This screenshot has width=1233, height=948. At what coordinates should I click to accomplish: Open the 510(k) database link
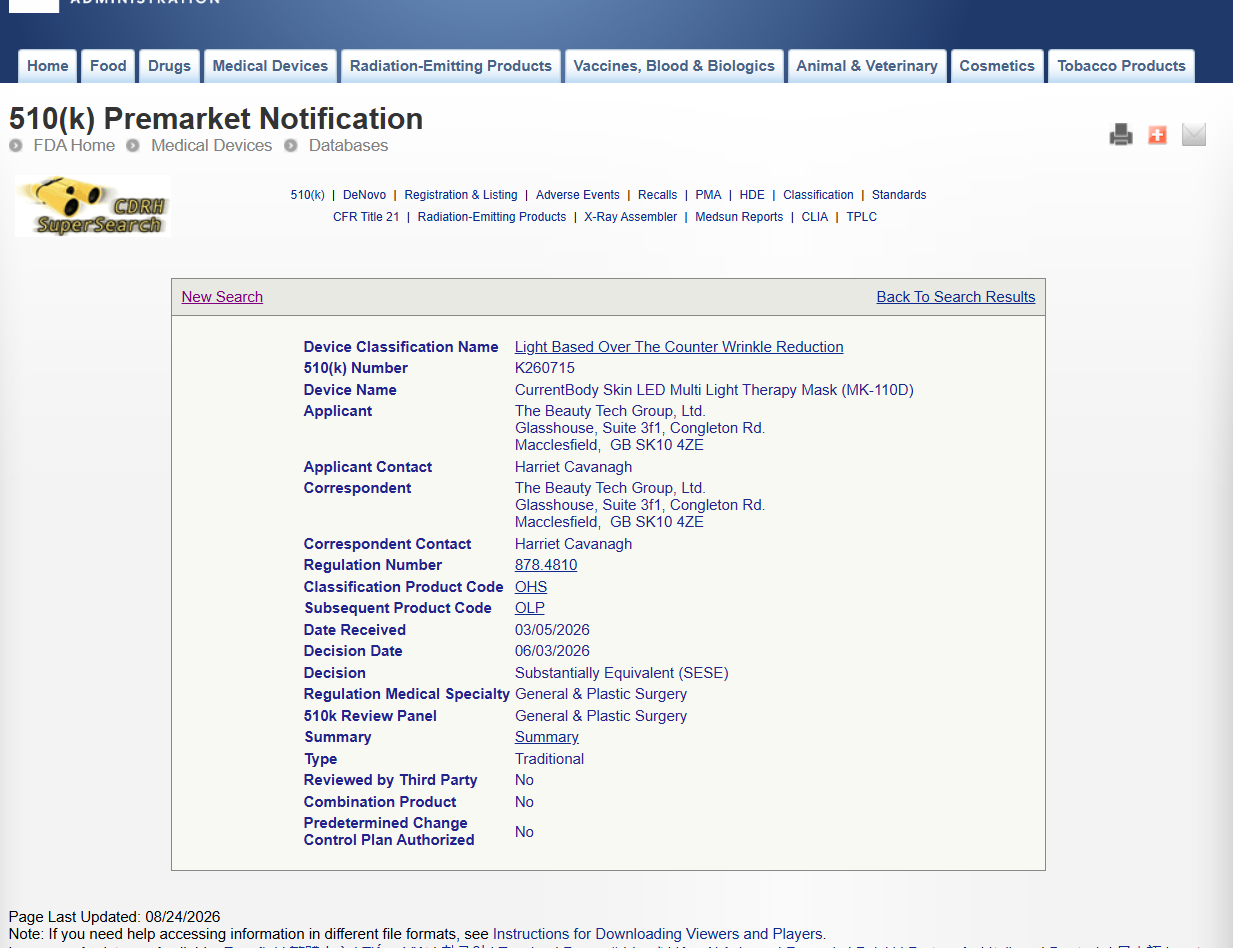(x=308, y=195)
